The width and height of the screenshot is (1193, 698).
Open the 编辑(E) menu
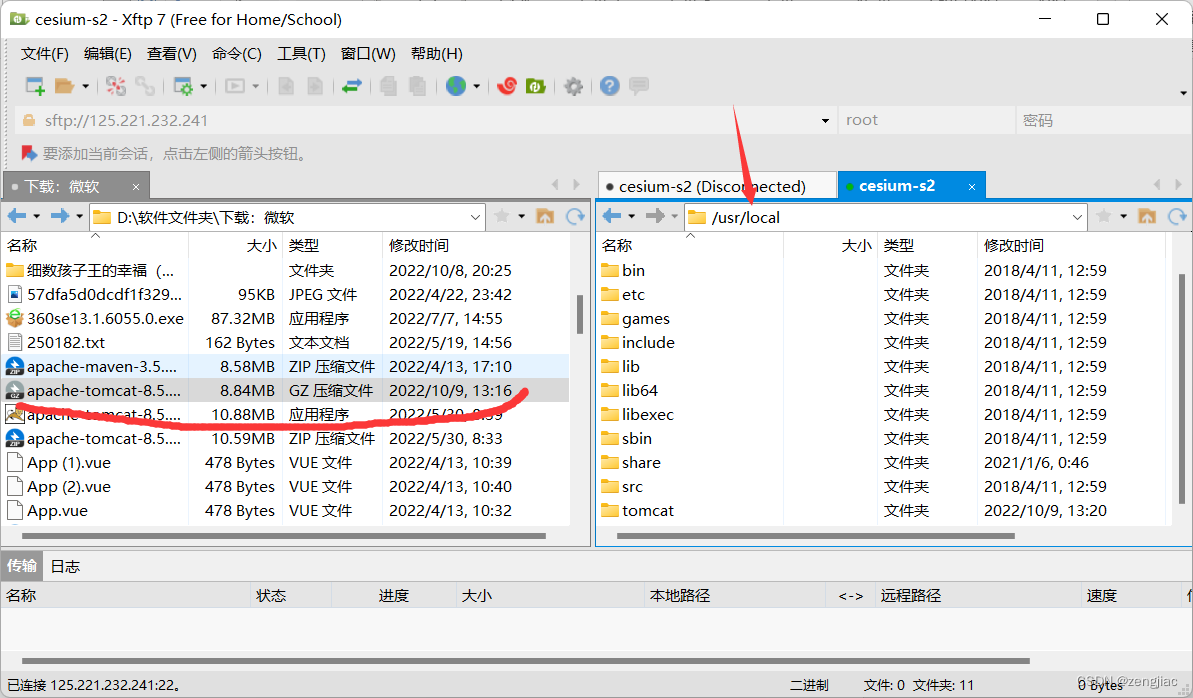tap(107, 54)
